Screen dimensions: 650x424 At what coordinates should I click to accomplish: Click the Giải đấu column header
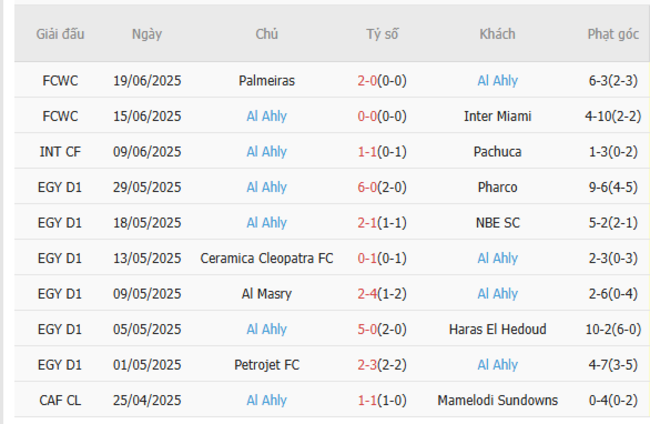click(x=60, y=34)
